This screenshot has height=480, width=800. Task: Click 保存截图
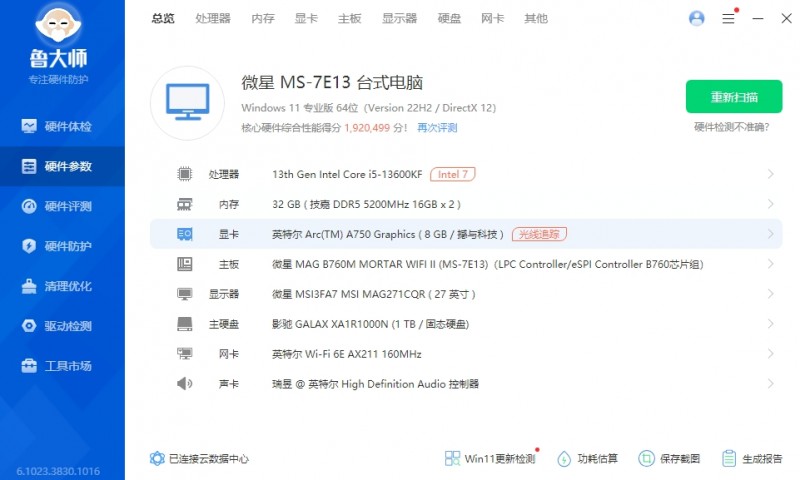tap(669, 459)
